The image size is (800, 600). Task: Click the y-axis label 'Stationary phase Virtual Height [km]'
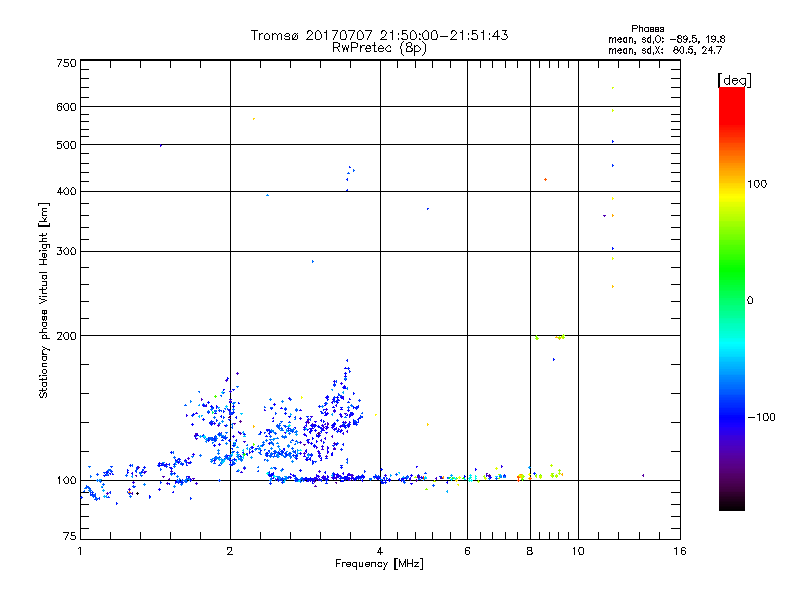pyautogui.click(x=43, y=301)
